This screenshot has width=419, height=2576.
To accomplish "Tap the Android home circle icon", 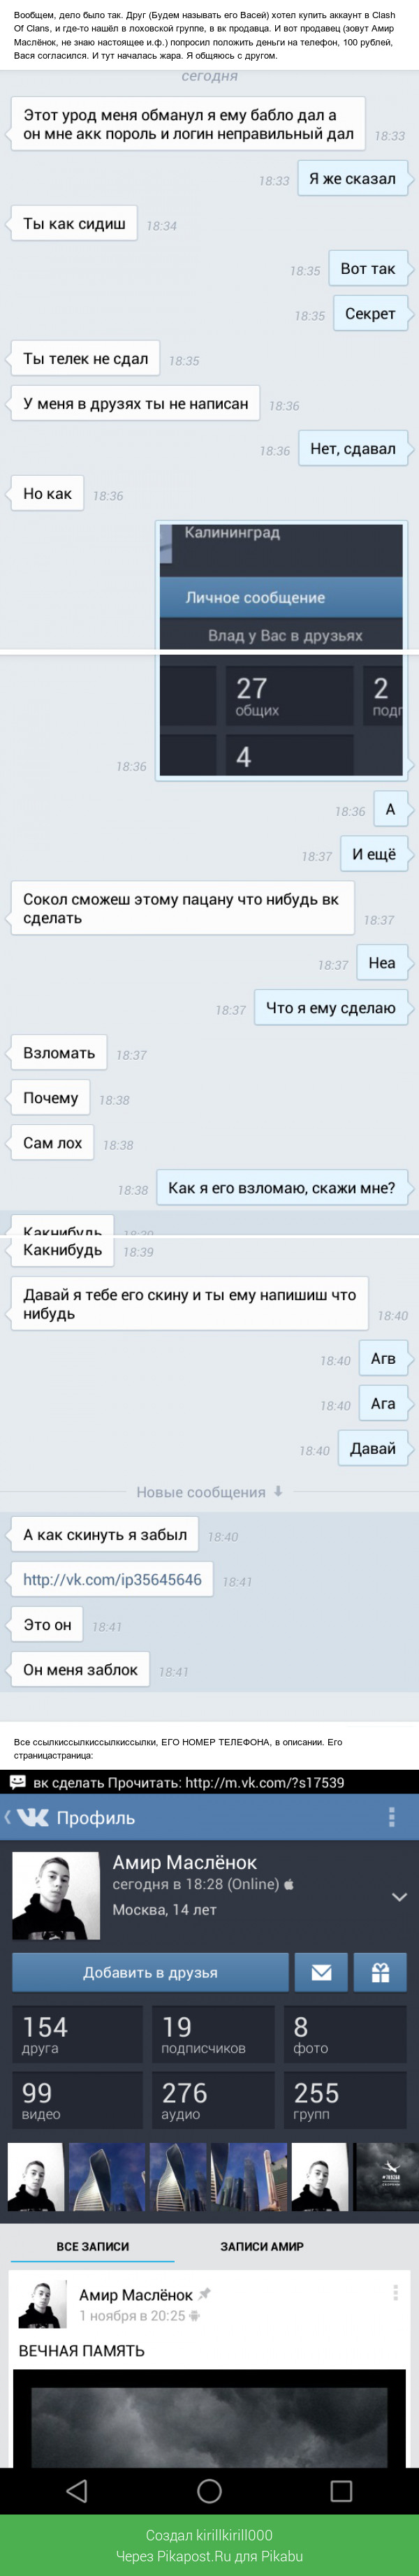I will click(x=209, y=2490).
